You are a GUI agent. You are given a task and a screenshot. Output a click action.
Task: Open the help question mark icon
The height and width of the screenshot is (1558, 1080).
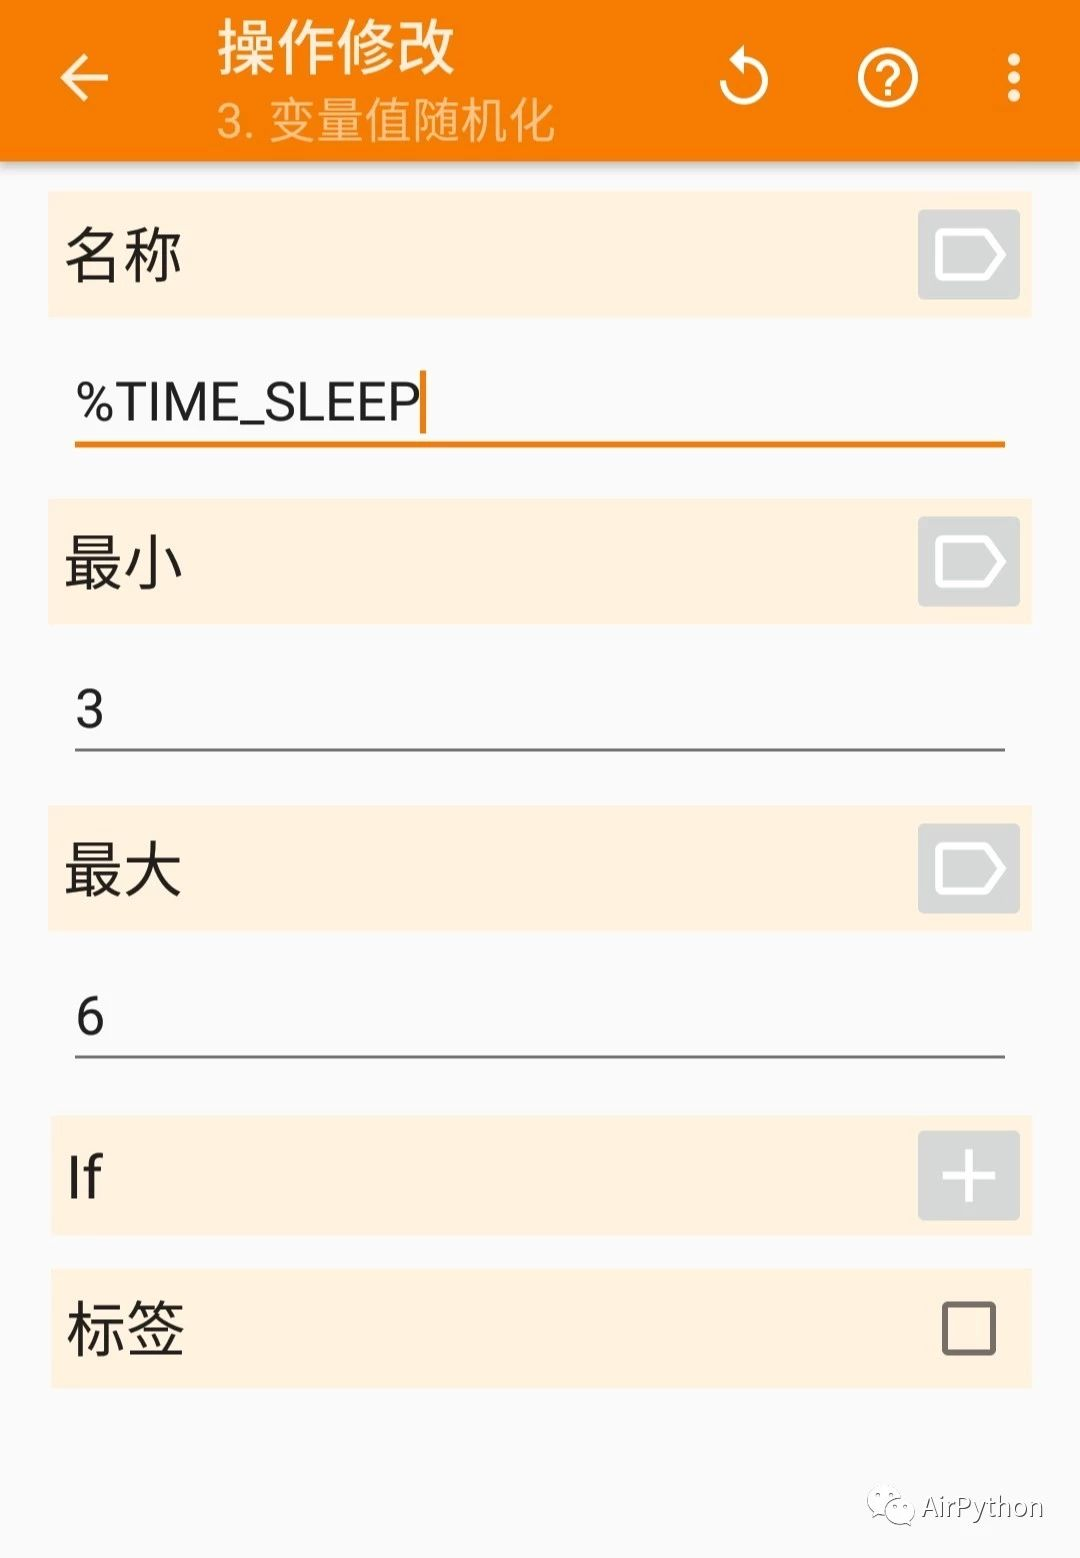coord(887,78)
